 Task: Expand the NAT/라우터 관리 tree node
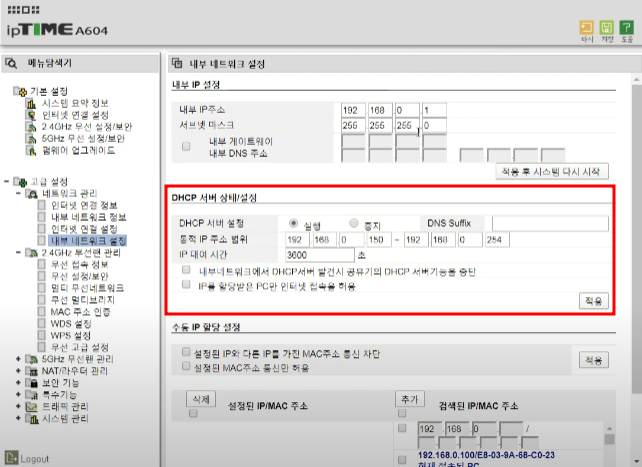18,371
